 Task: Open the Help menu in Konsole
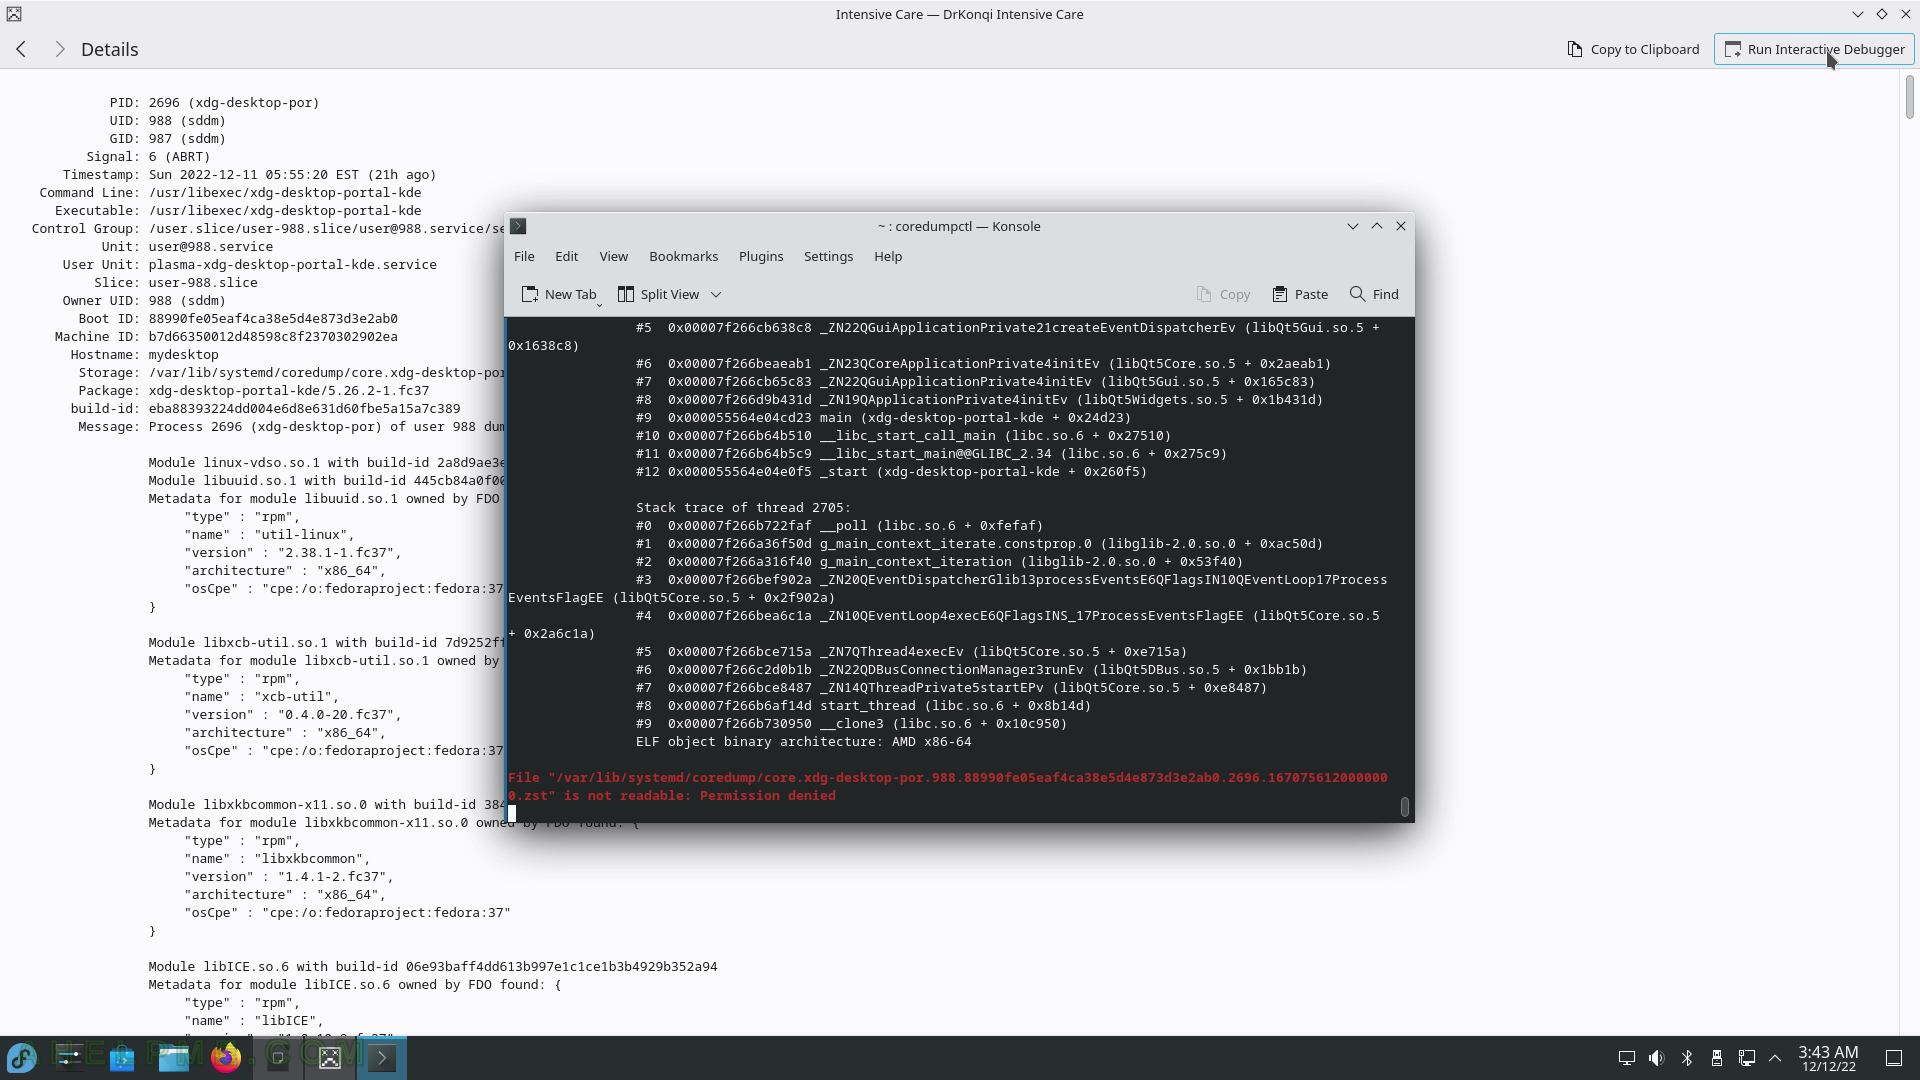click(x=888, y=256)
